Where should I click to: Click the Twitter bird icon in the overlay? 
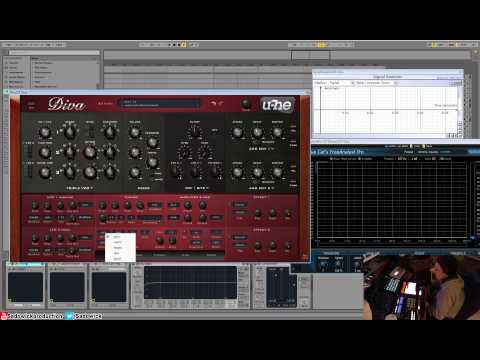(69, 316)
